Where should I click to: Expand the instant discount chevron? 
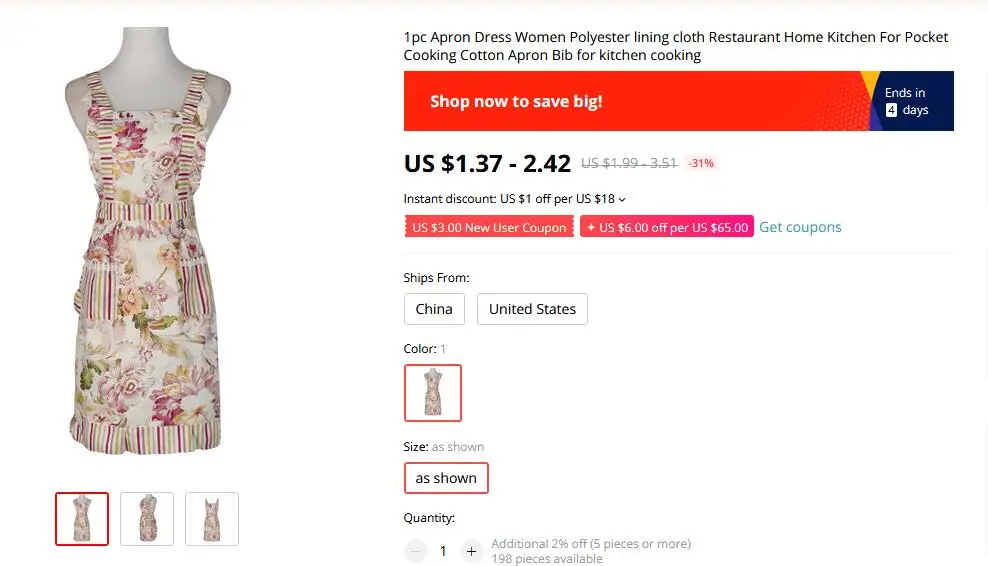coord(622,199)
